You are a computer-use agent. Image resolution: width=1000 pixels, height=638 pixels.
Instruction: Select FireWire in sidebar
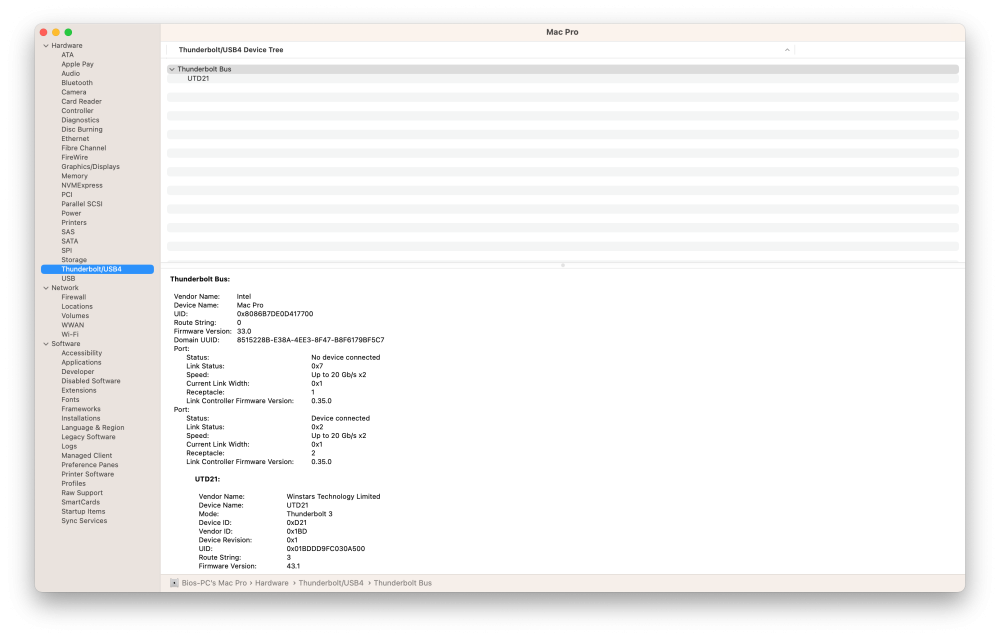tap(75, 158)
